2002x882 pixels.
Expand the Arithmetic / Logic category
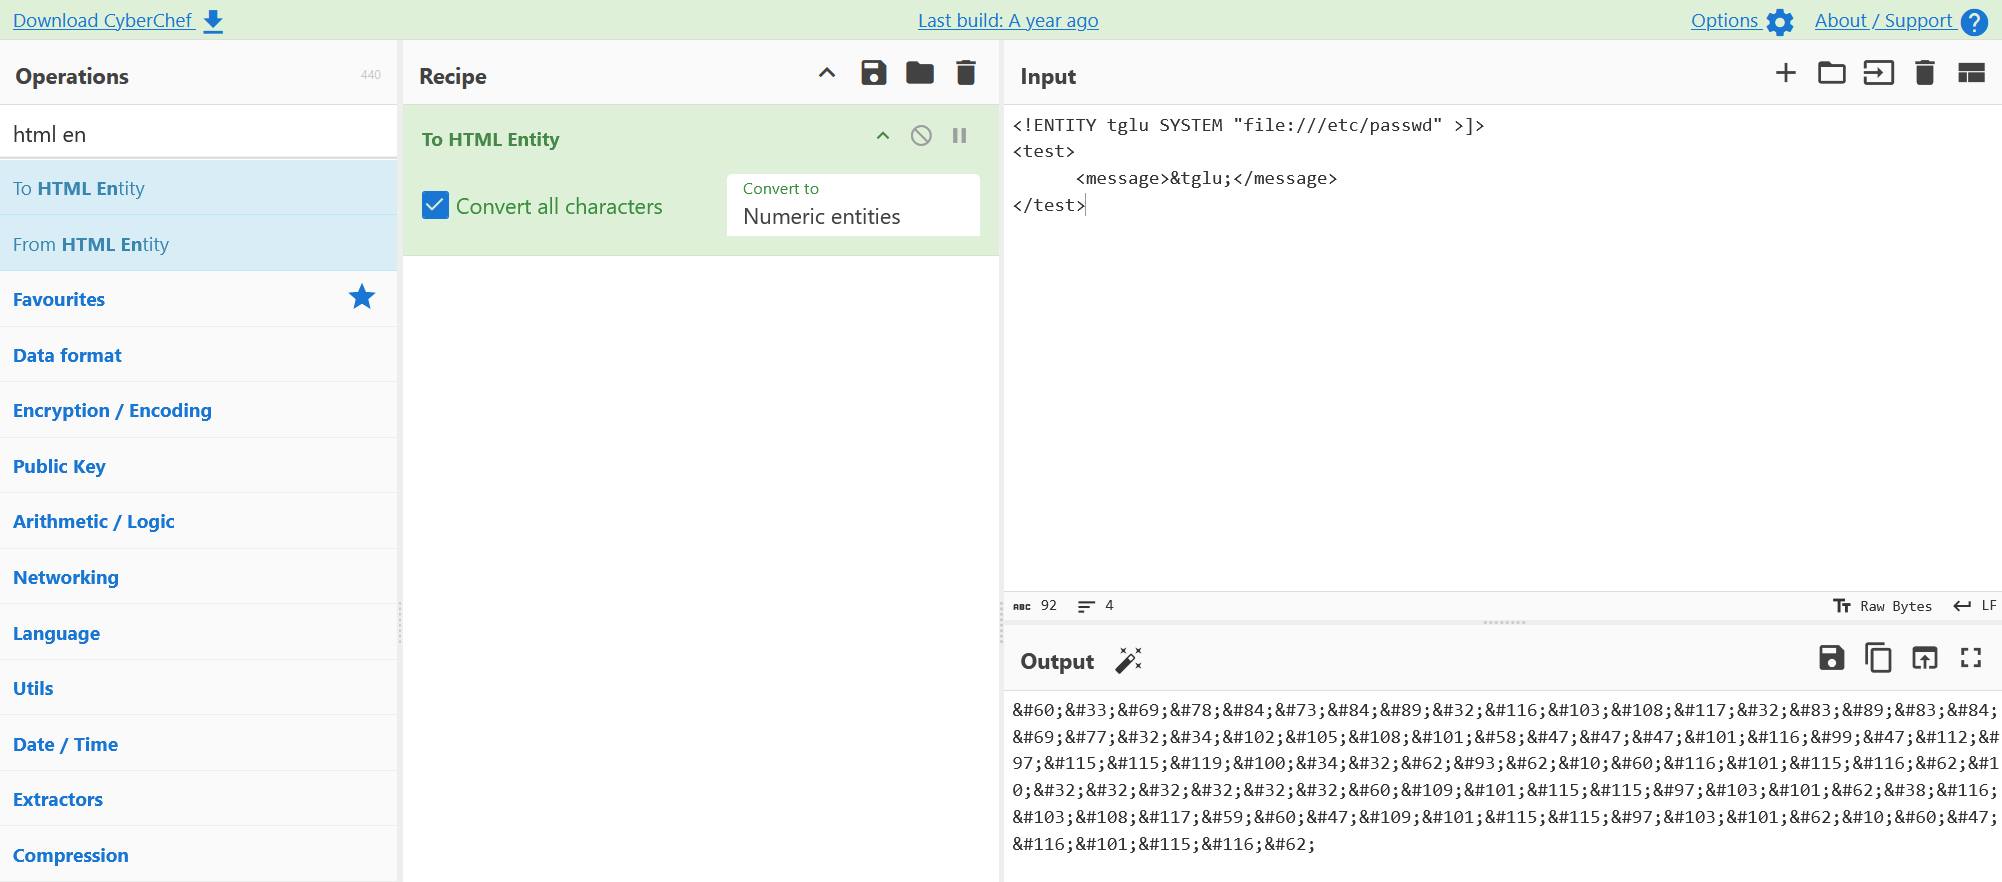point(199,521)
